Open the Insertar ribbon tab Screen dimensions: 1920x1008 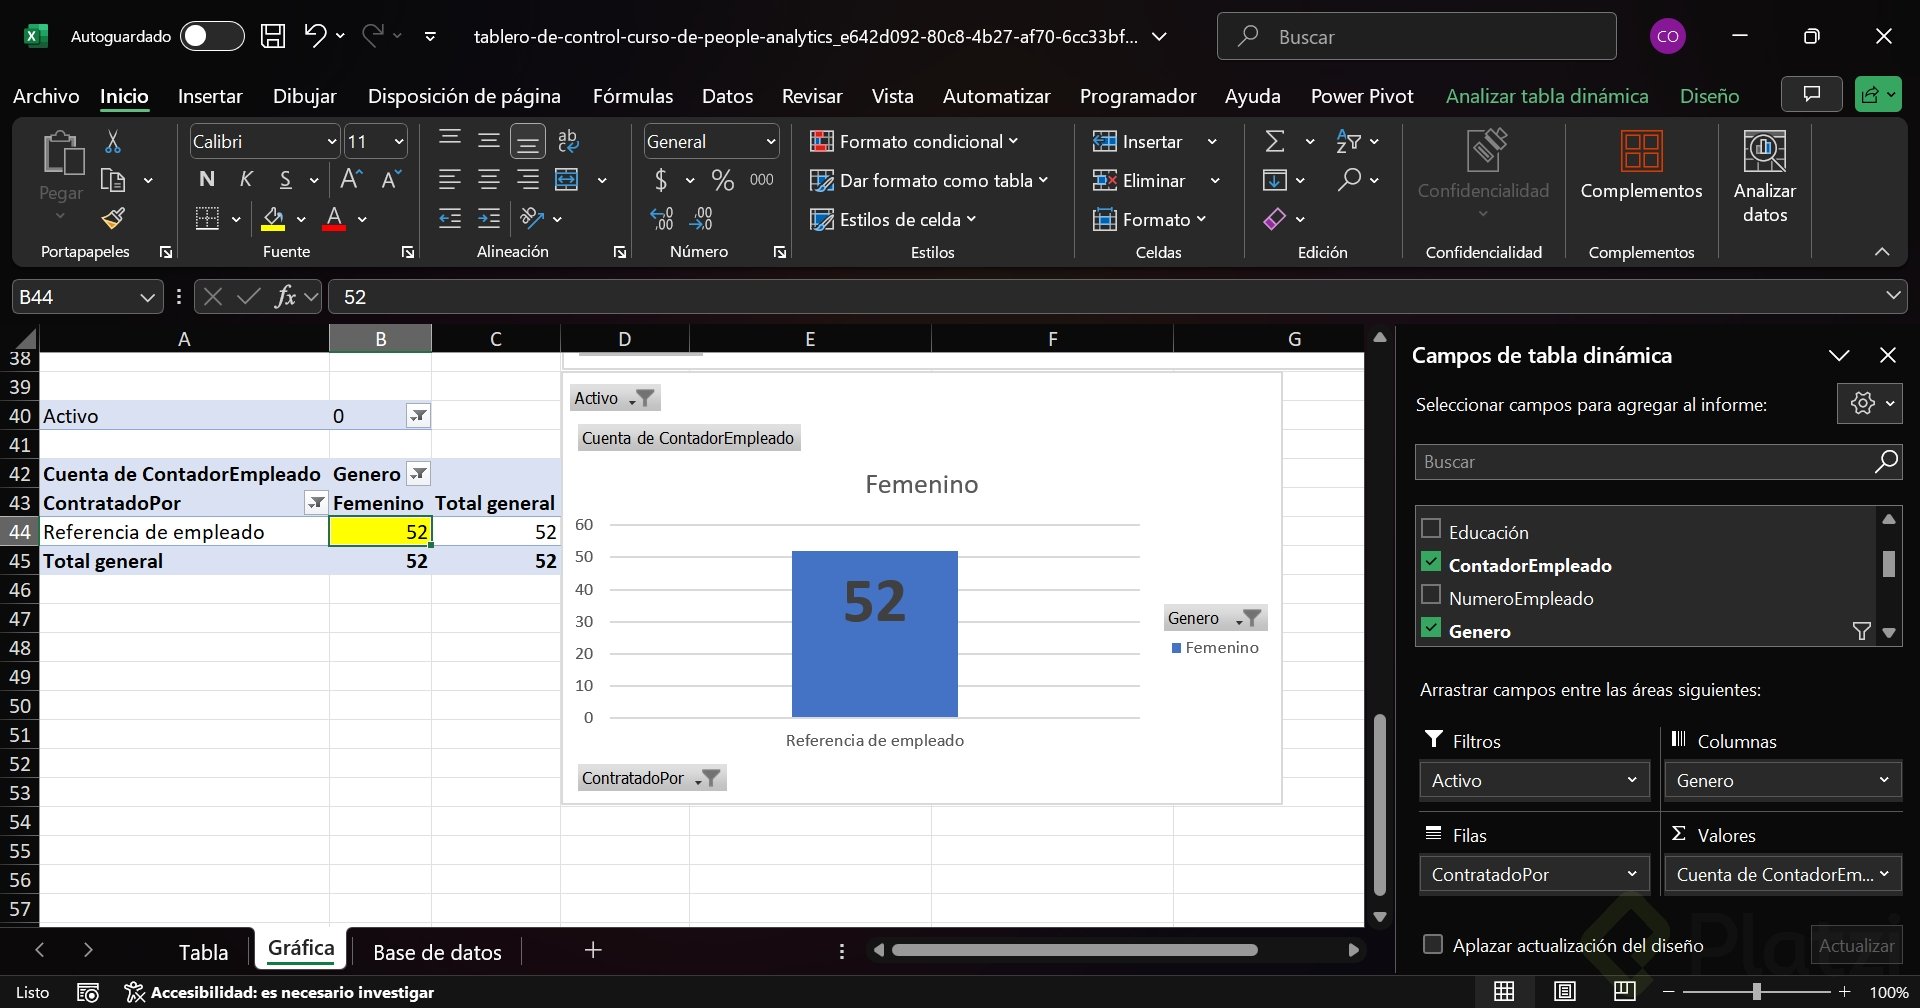pos(210,96)
